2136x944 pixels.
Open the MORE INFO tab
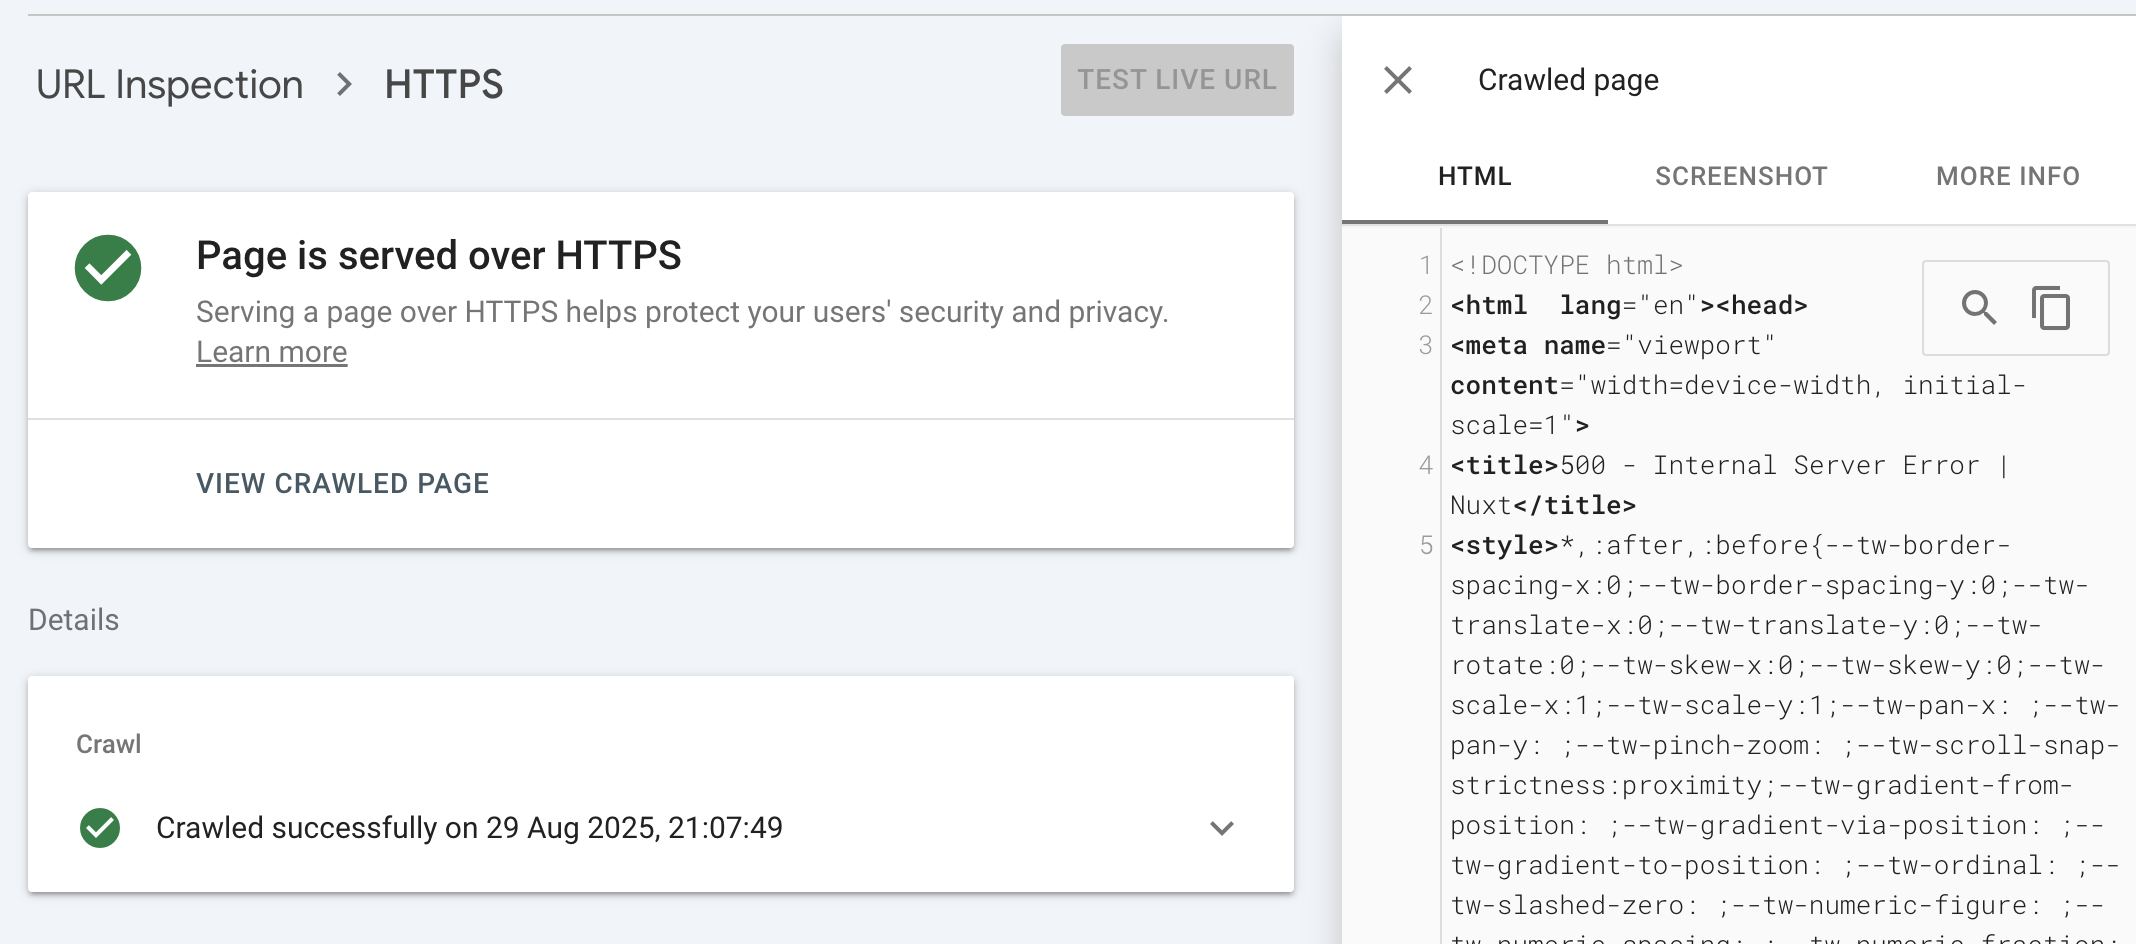pyautogui.click(x=2007, y=177)
